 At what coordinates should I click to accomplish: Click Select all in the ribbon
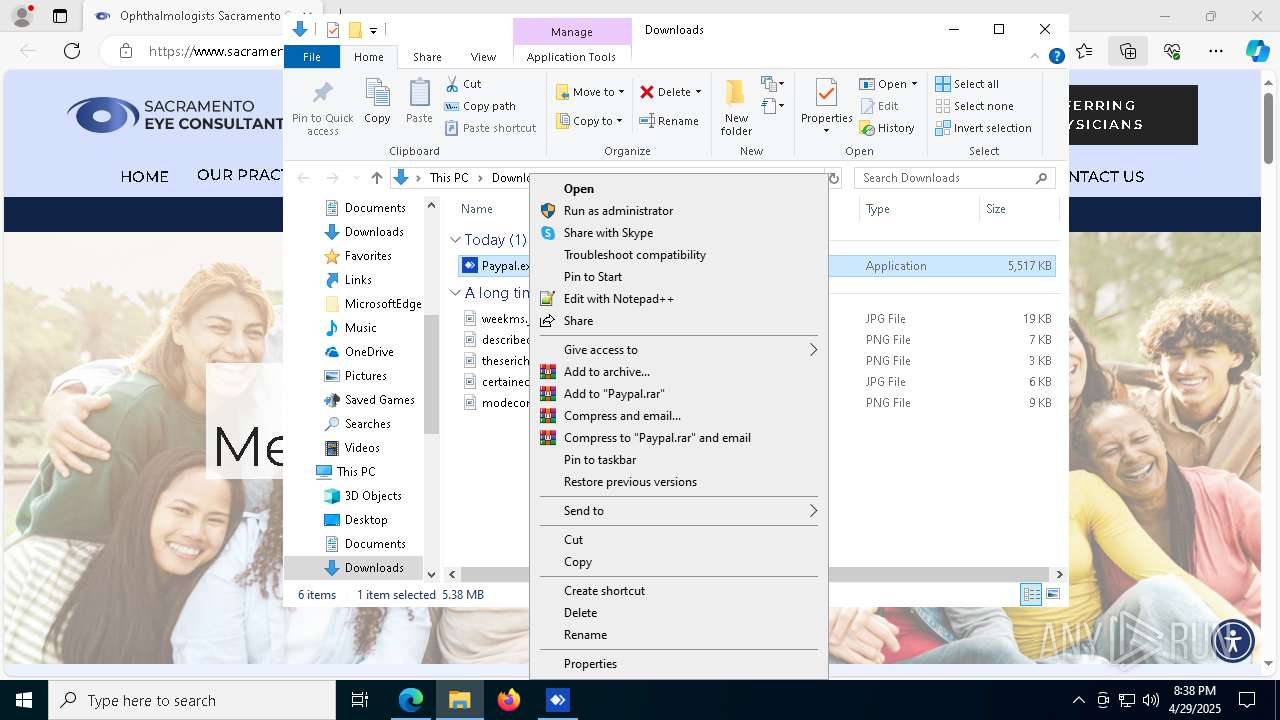tap(967, 84)
